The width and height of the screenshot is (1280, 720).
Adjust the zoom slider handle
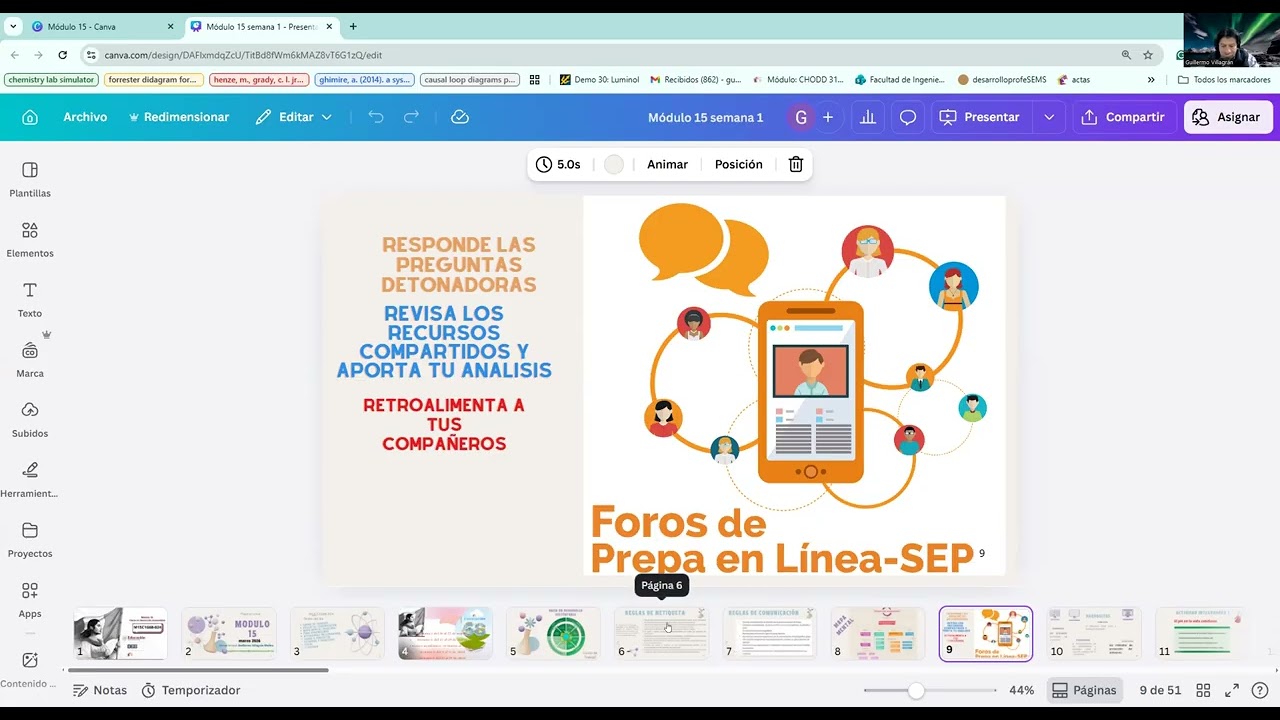pyautogui.click(x=916, y=690)
